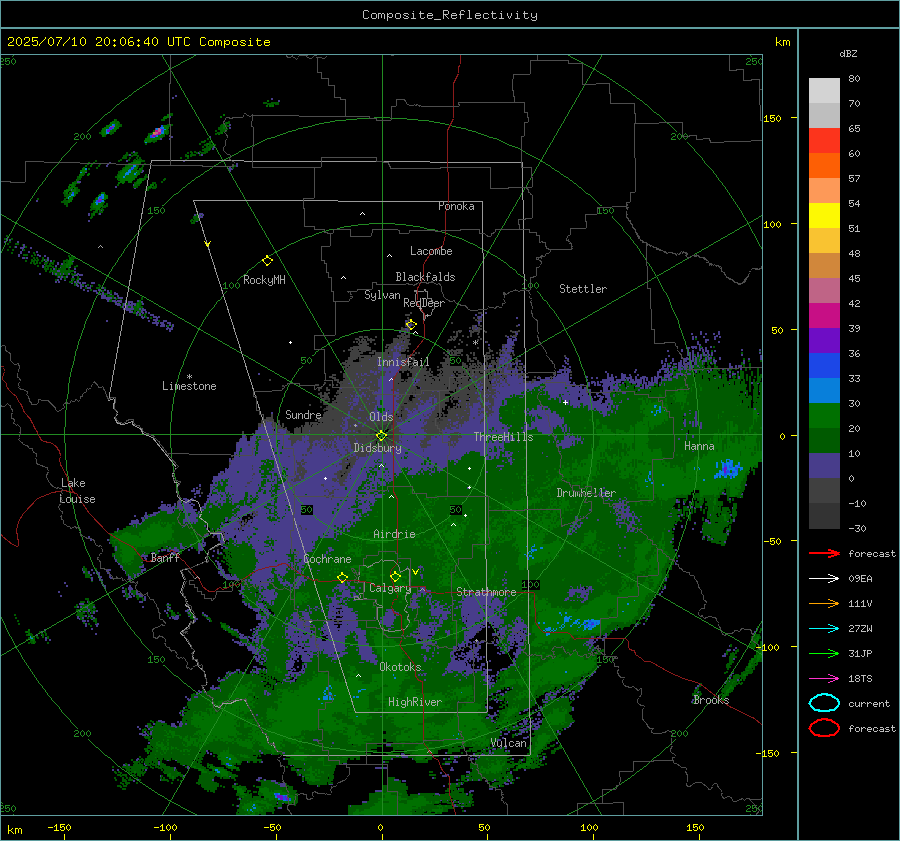
Task: Pick the light blue 30 dBZ swatch
Action: [x=824, y=390]
